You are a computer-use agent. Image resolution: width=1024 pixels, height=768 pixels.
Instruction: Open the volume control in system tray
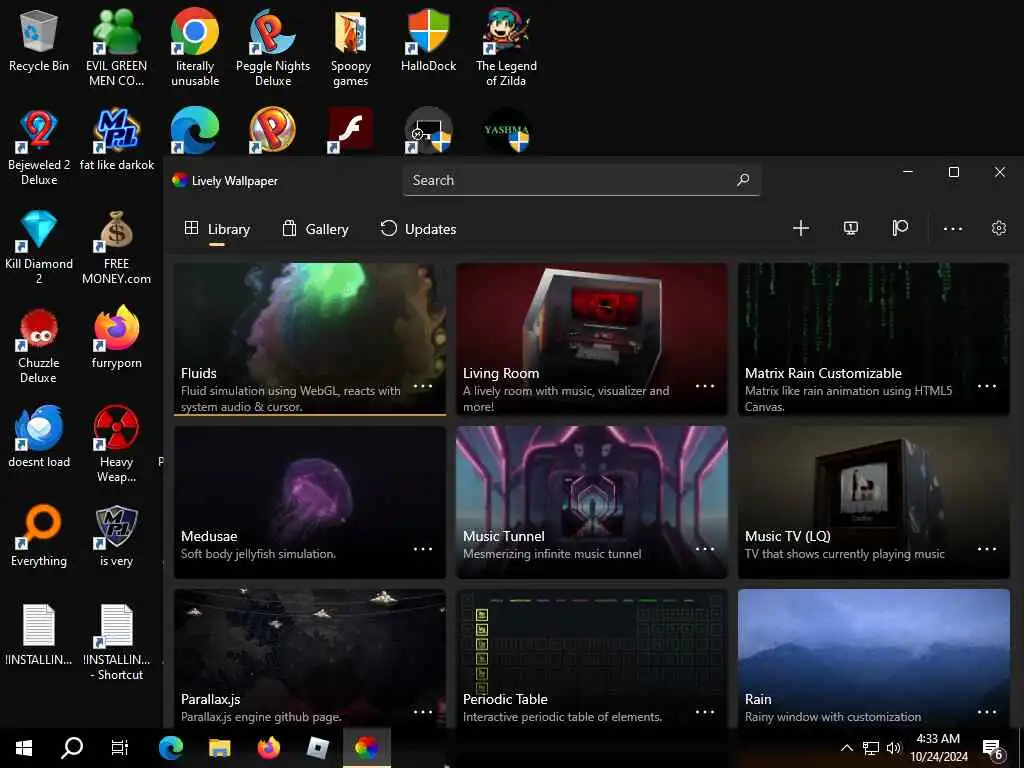(893, 748)
